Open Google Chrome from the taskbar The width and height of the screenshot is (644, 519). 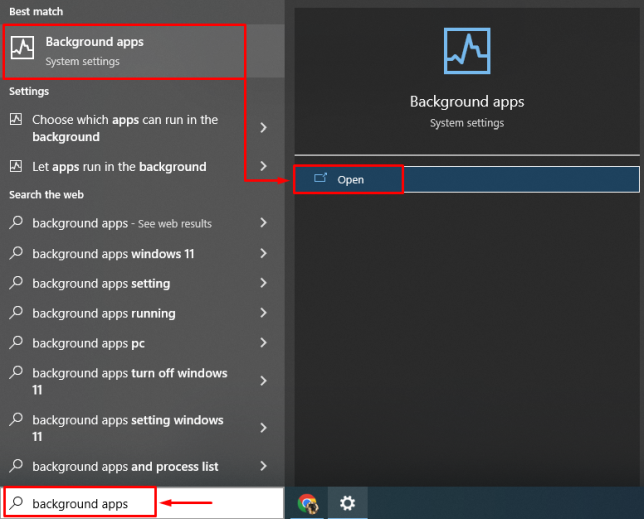(x=307, y=503)
